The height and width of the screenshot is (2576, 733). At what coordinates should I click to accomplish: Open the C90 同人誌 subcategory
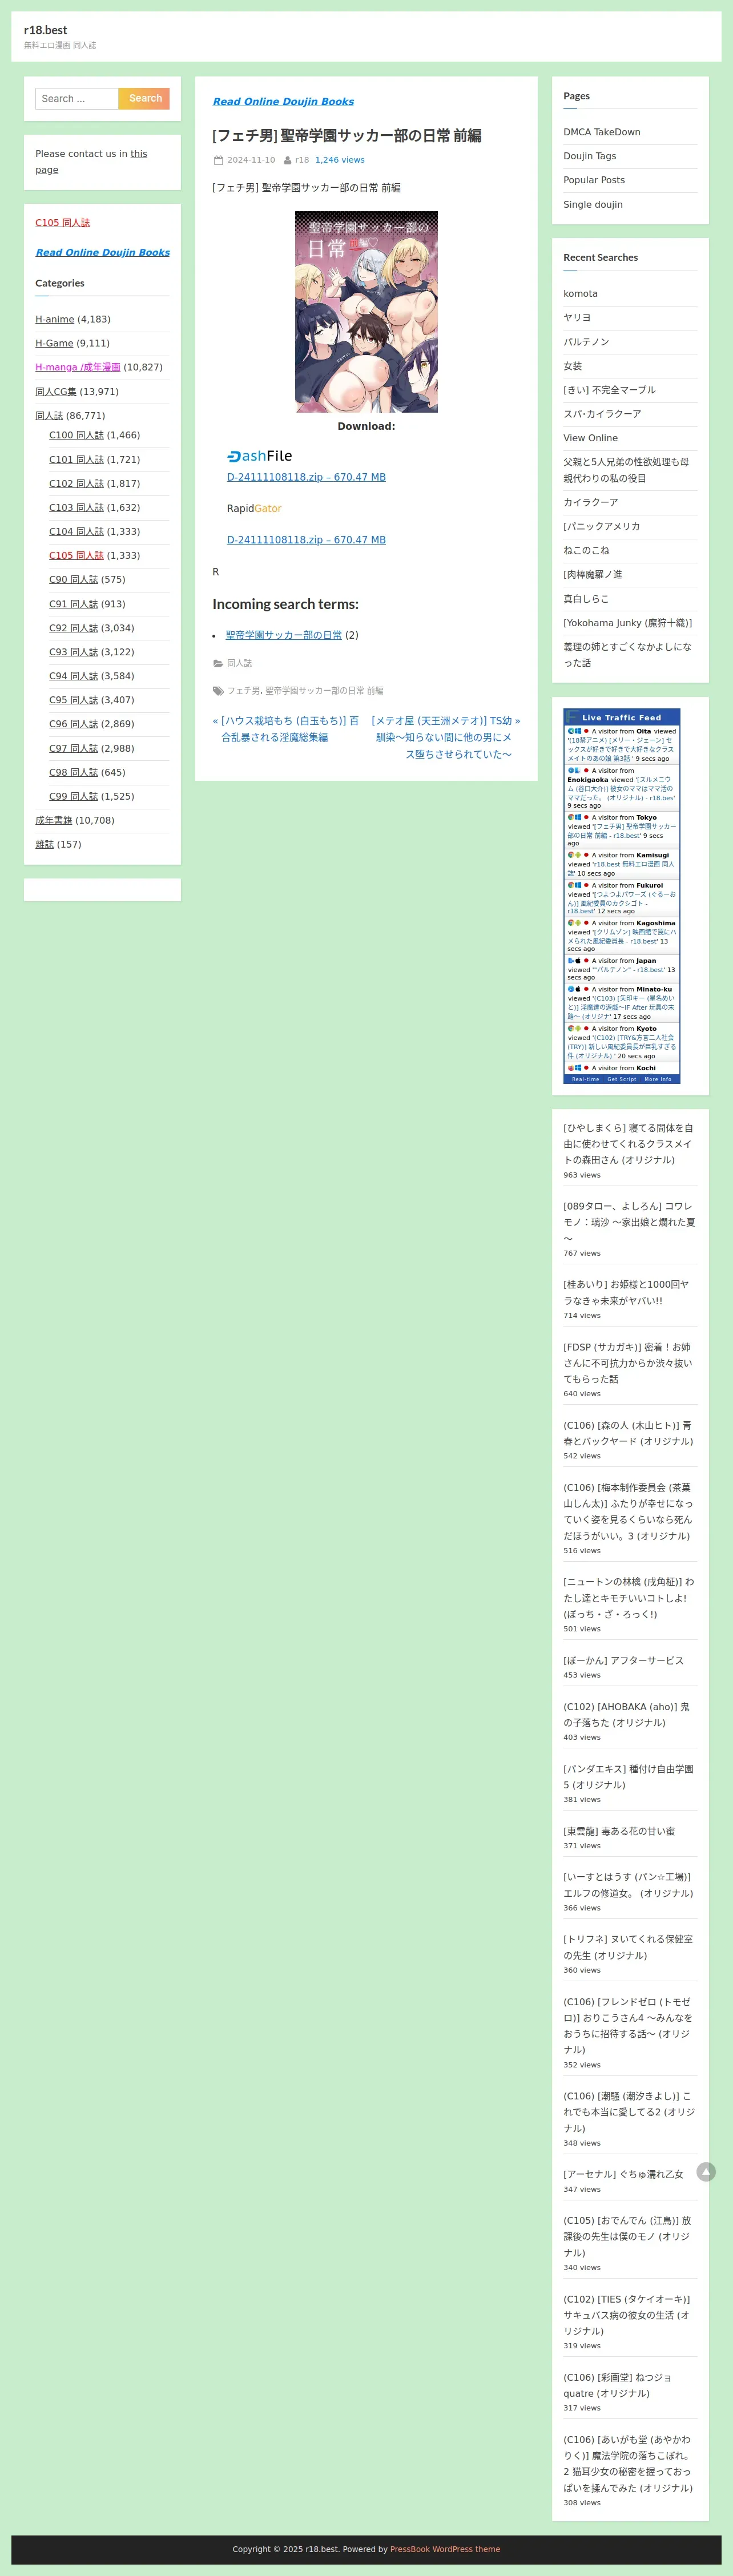click(x=74, y=579)
